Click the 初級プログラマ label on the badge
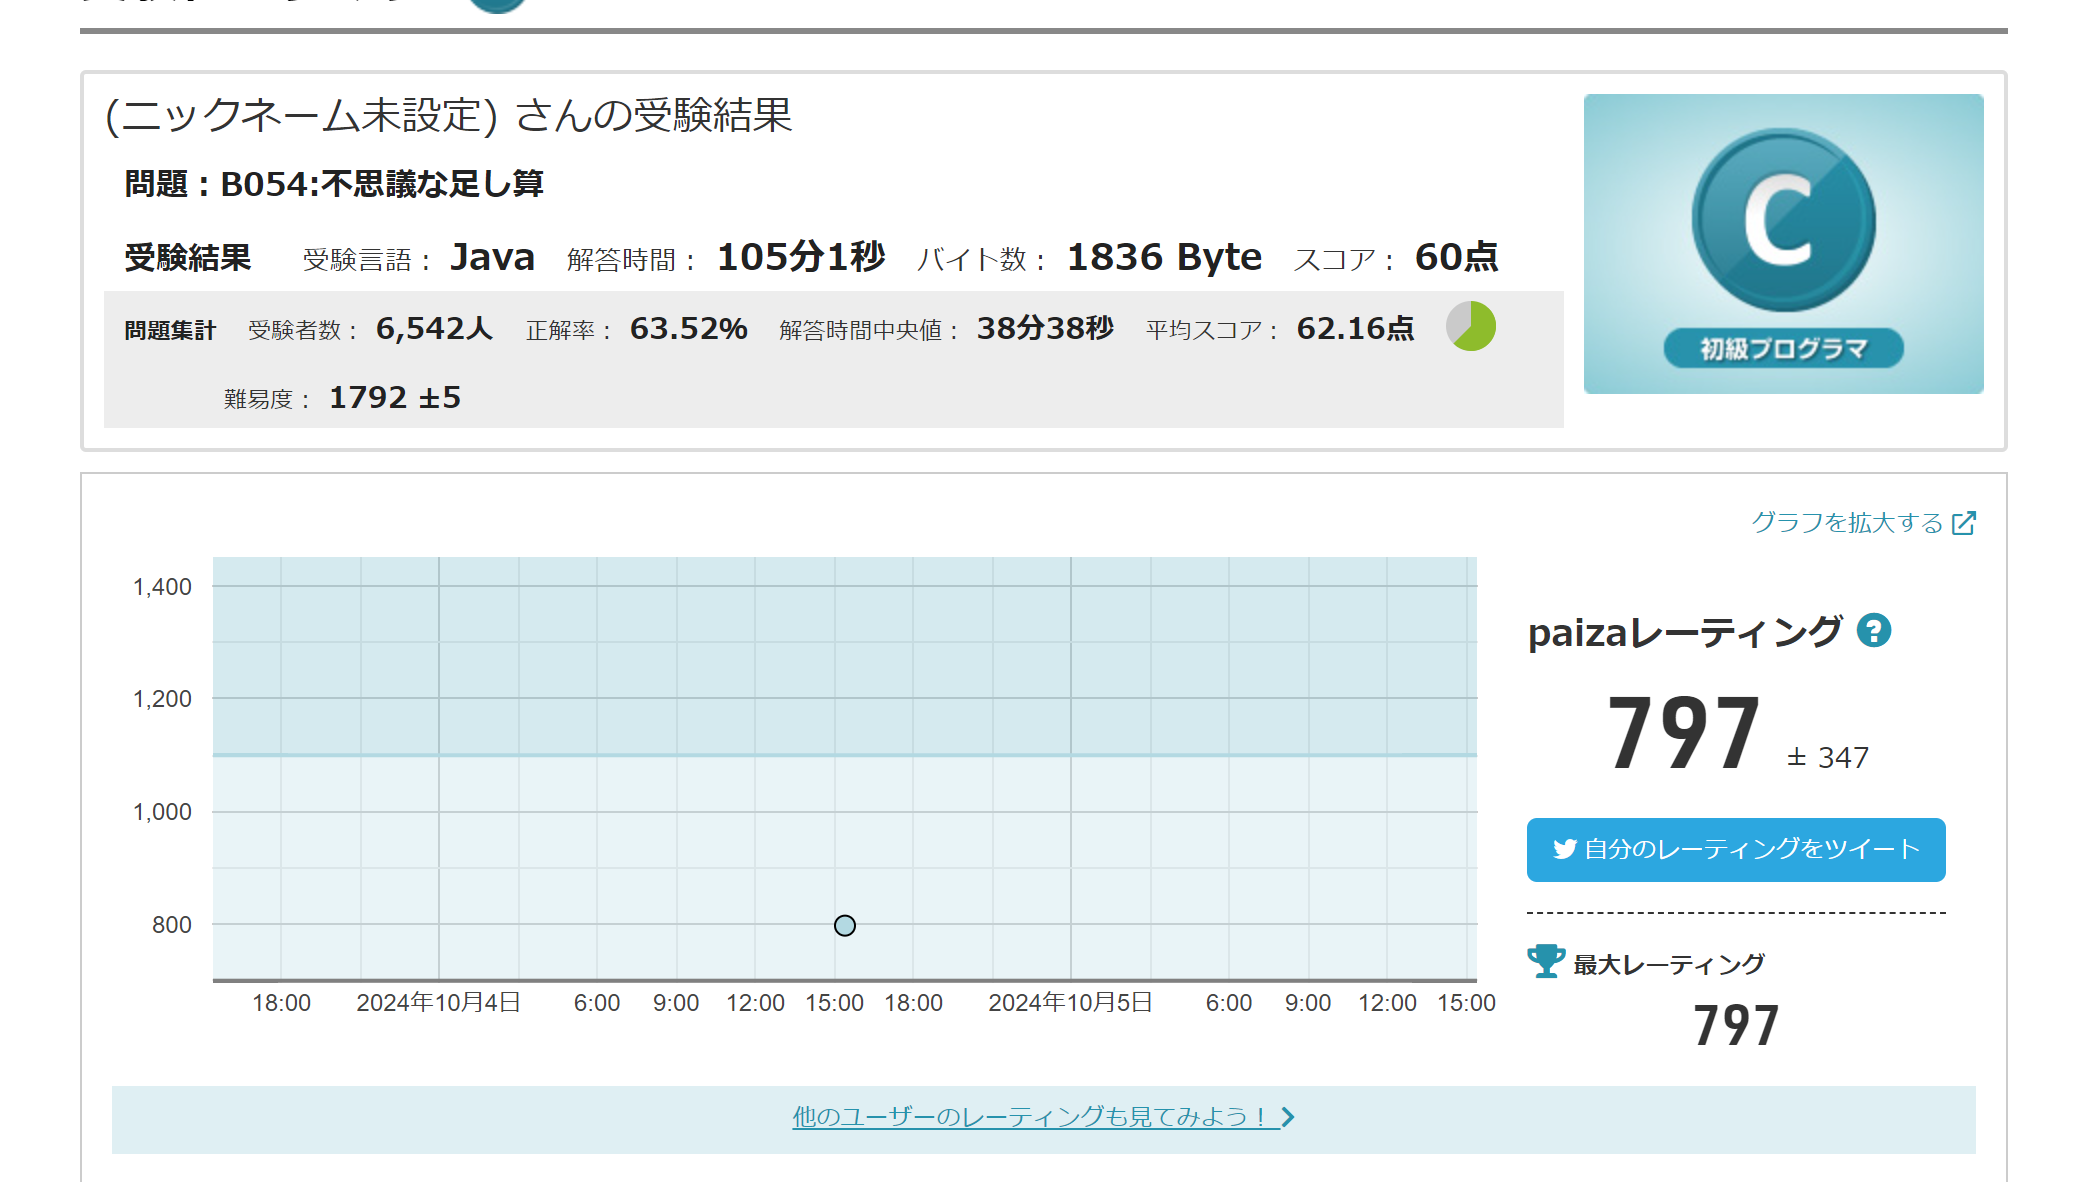Viewport: 2075px width, 1182px height. (x=1783, y=348)
